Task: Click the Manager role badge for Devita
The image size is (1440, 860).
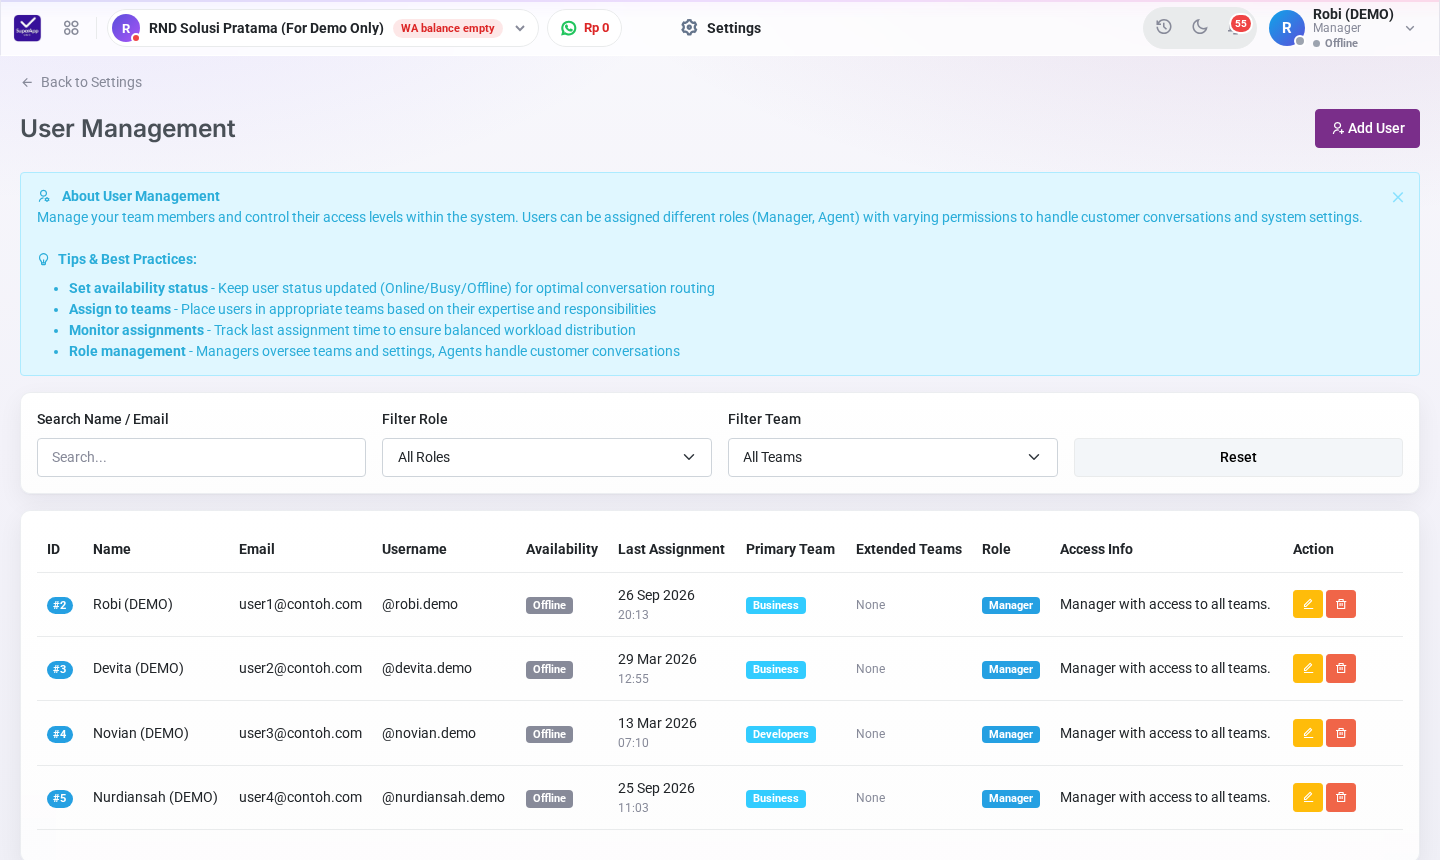Action: [1011, 669]
